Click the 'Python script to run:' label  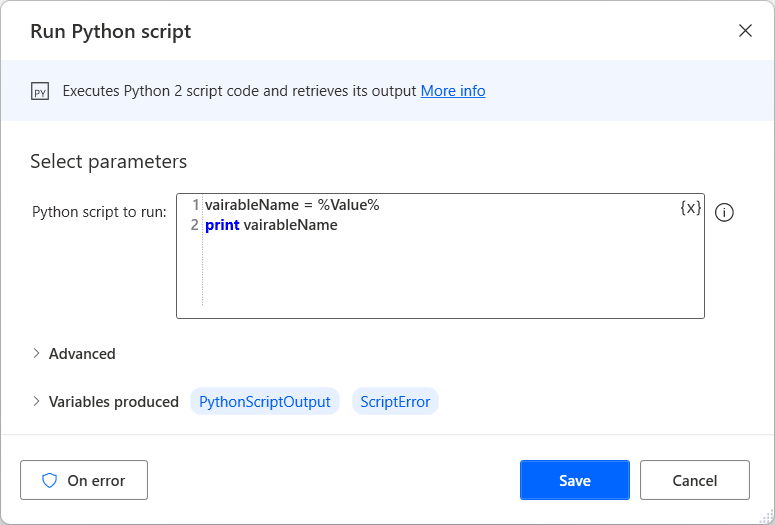99,212
